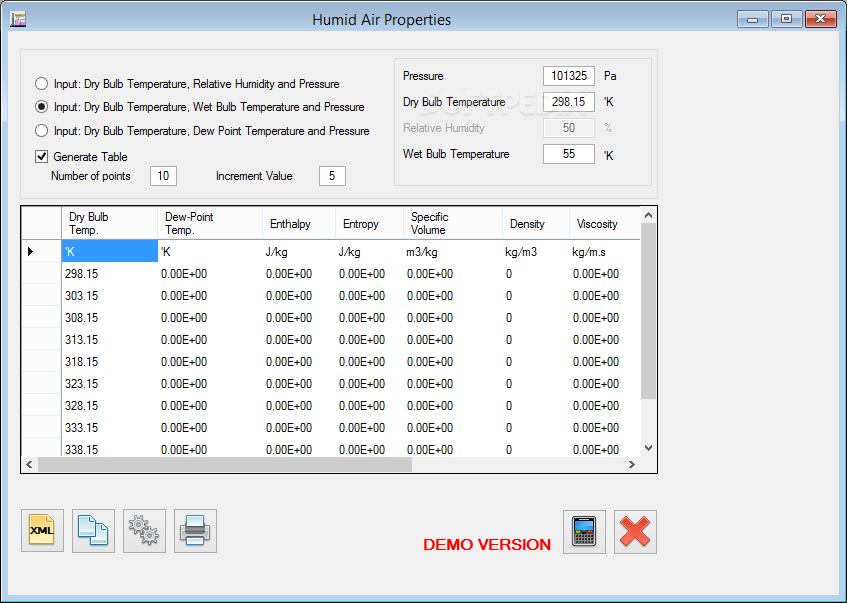Click the application icon in the title bar
The image size is (847, 603).
tap(18, 19)
